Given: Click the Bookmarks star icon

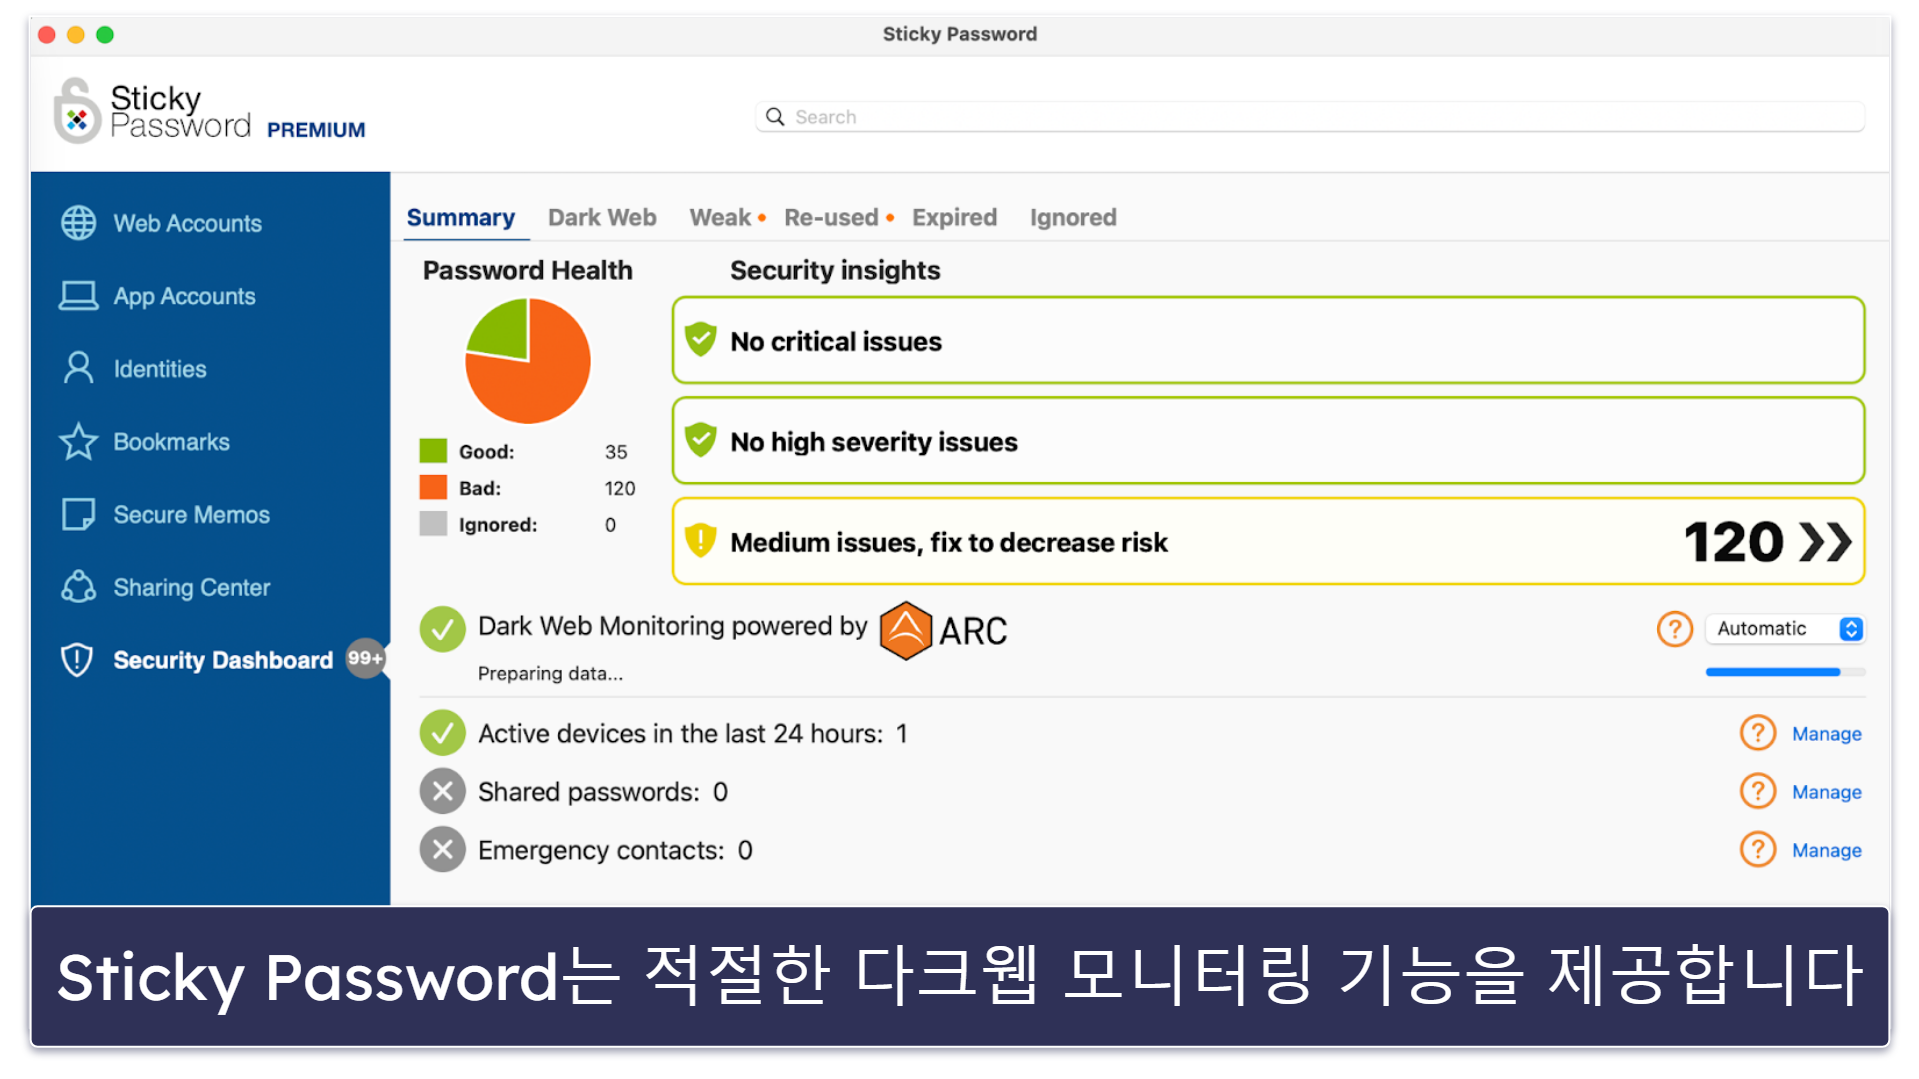Looking at the screenshot, I should click(78, 441).
